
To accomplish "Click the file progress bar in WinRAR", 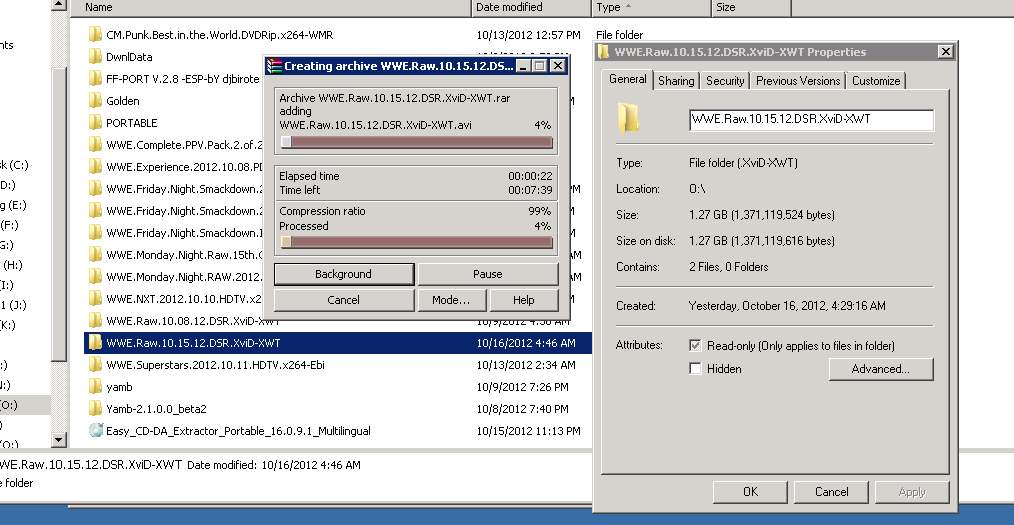I will 416,142.
